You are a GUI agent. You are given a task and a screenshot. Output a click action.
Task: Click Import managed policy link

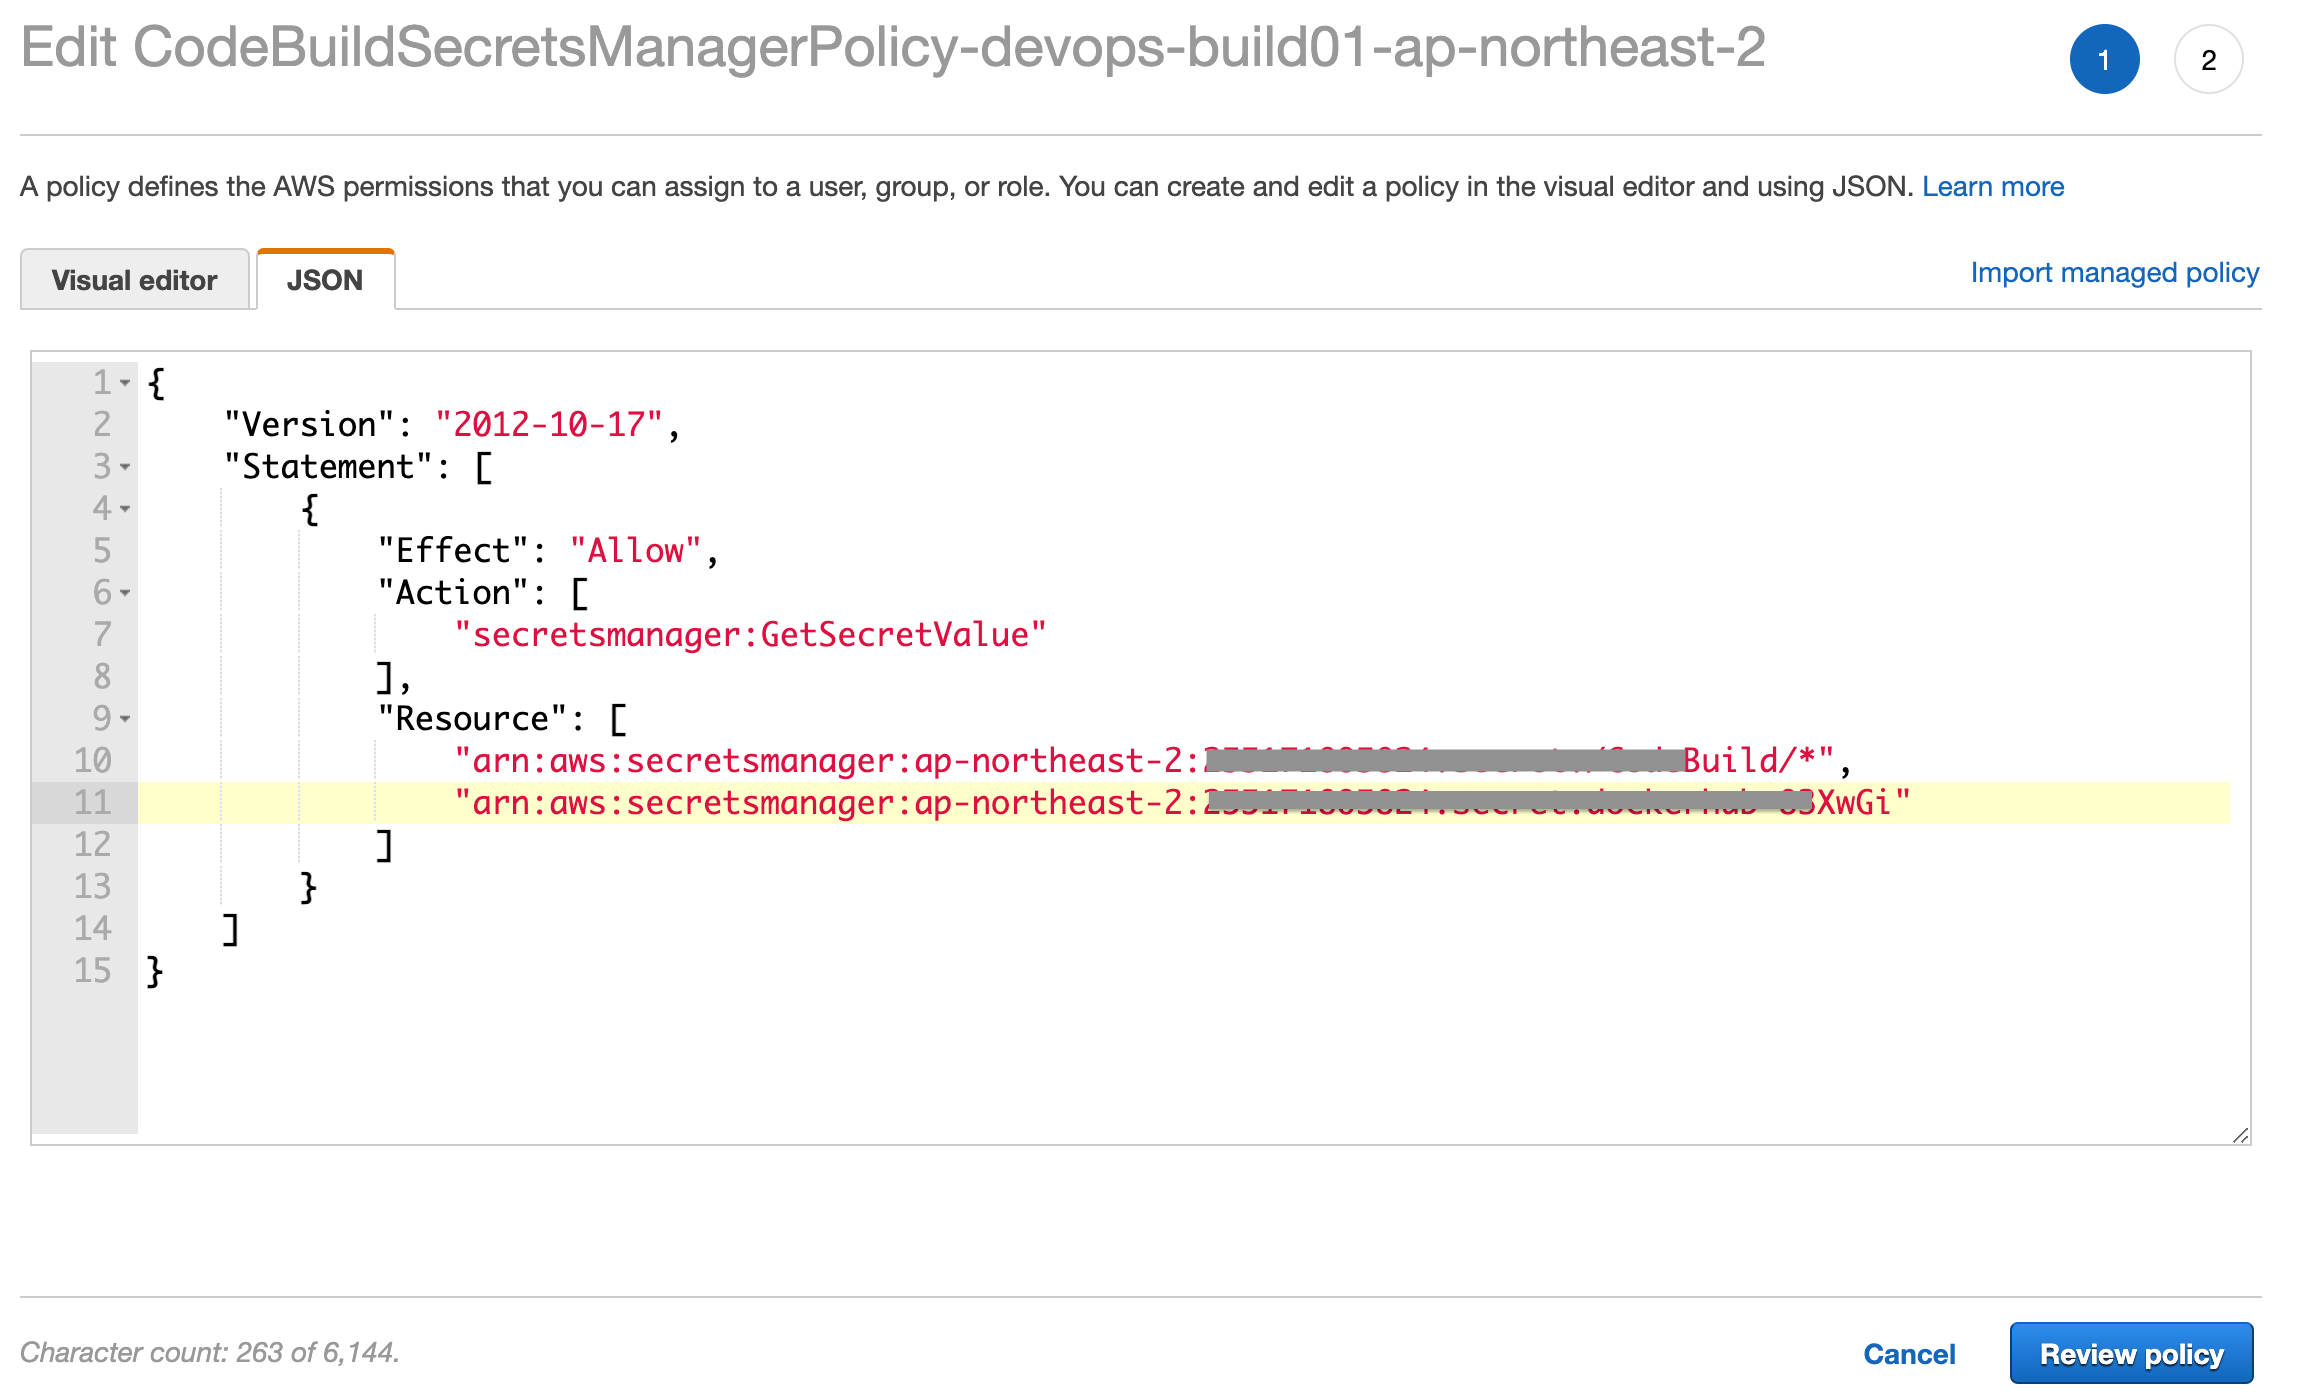2114,273
